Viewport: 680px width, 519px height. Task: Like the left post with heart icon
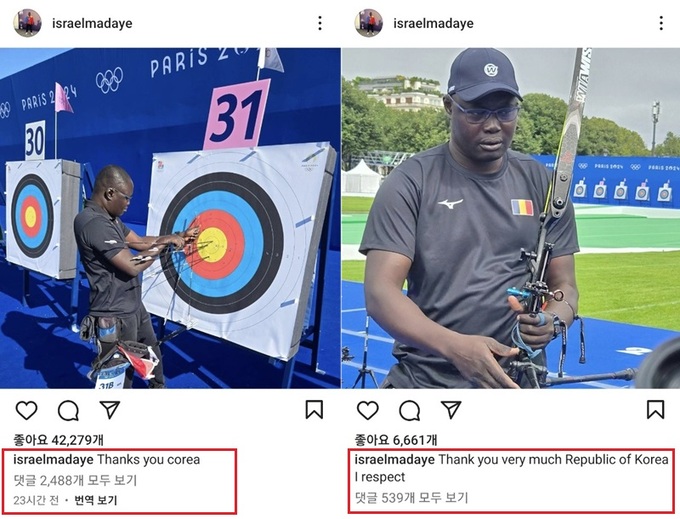(26, 410)
